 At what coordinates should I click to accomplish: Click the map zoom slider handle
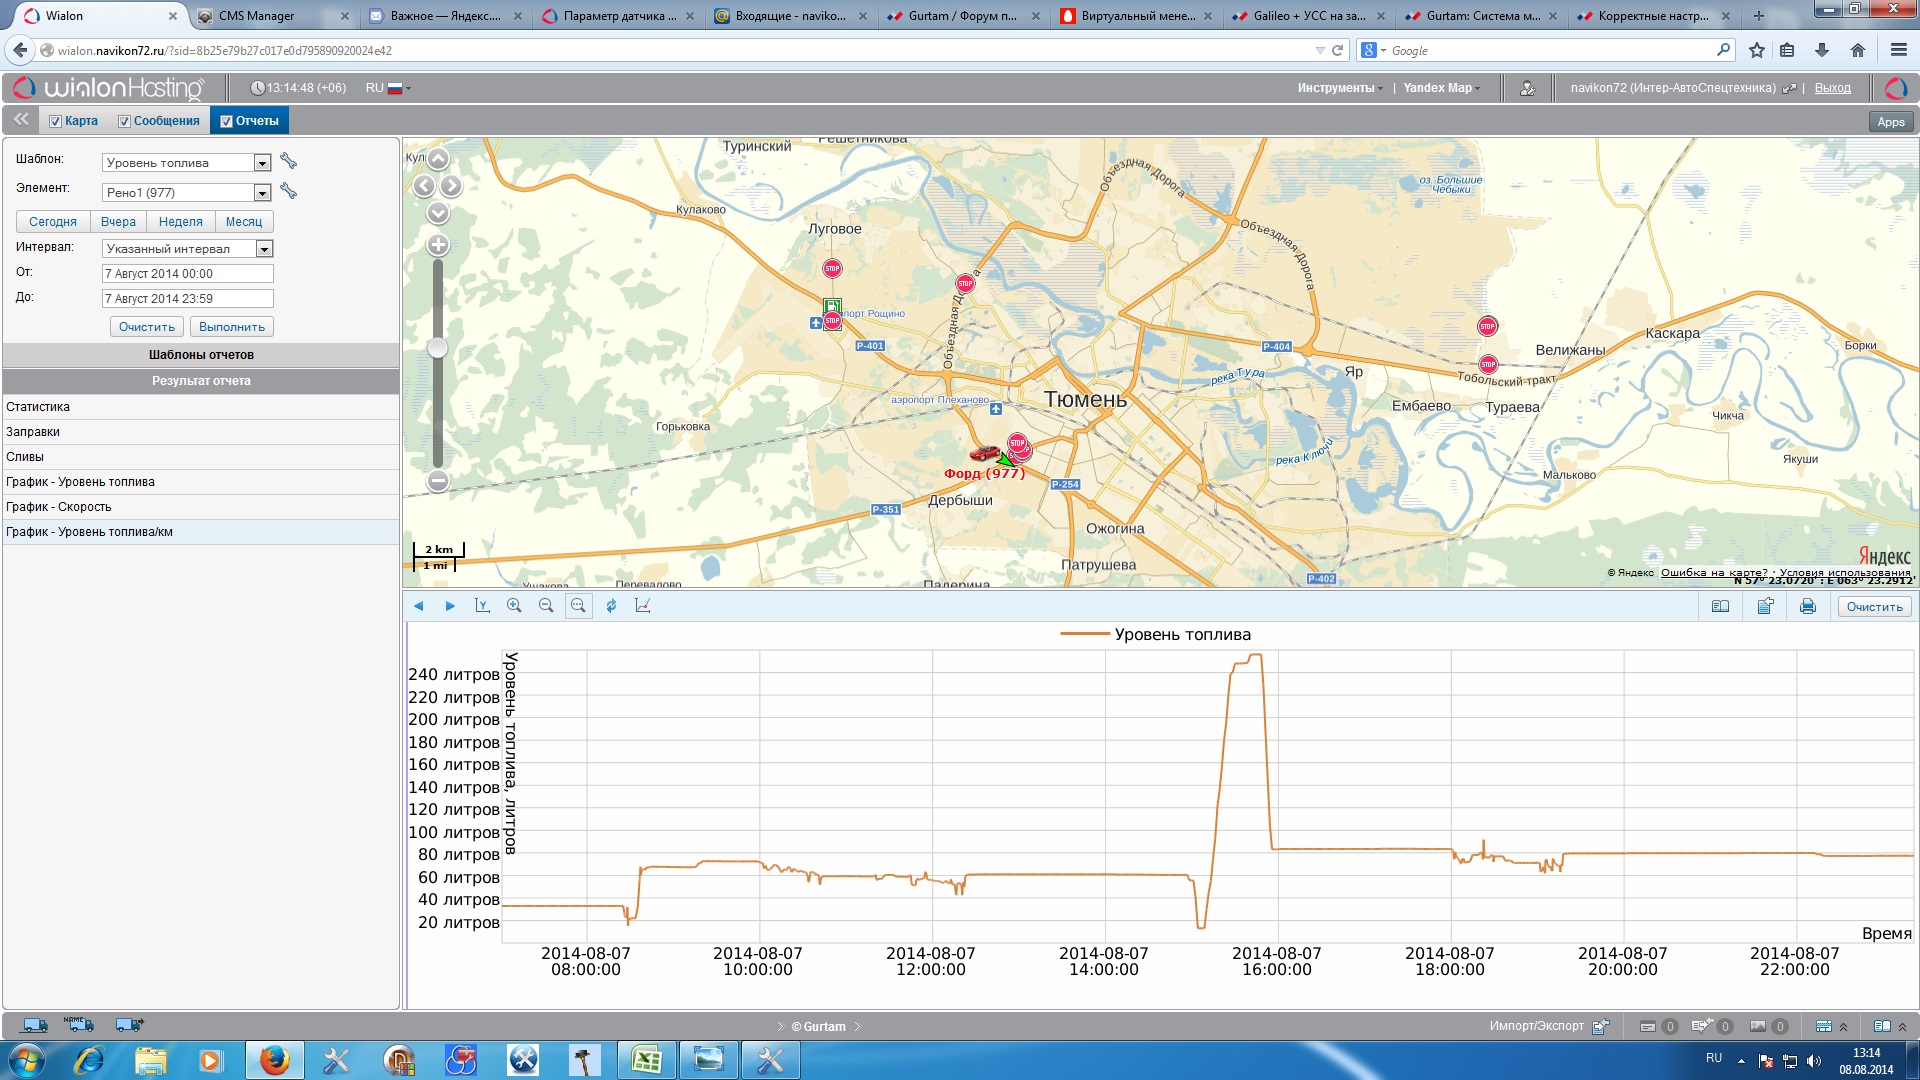point(437,348)
